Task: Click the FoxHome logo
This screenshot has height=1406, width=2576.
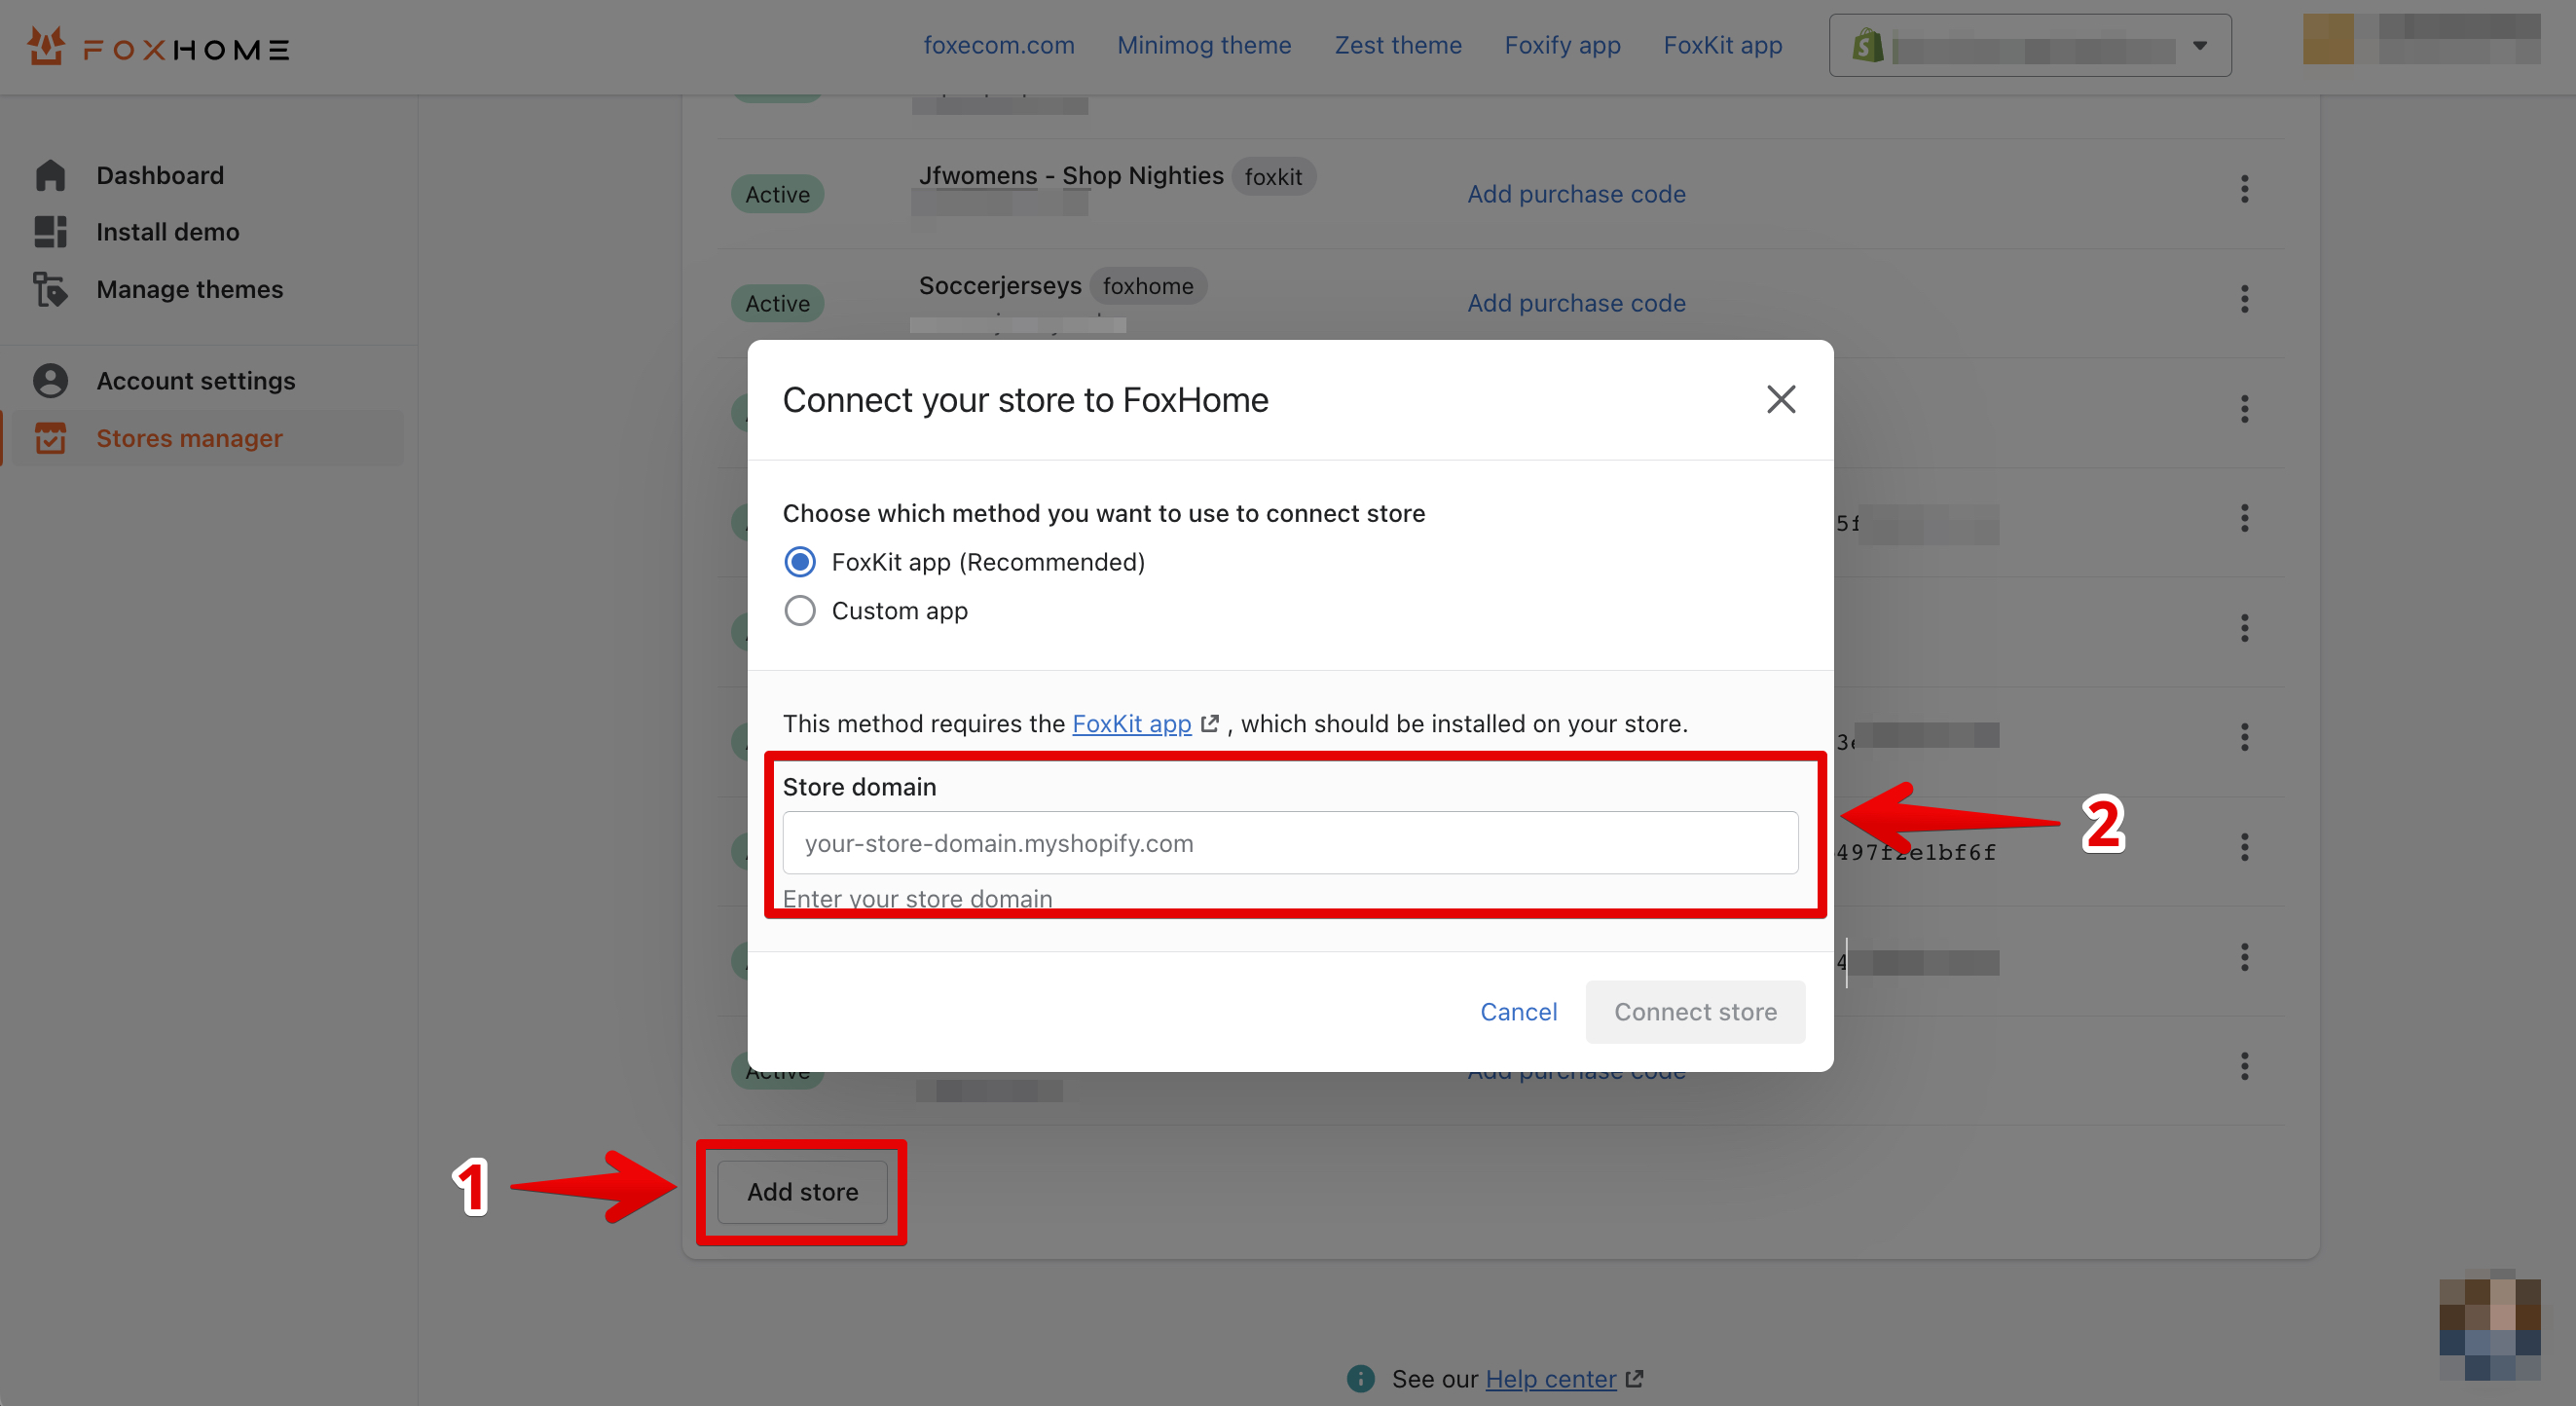Action: coord(158,46)
